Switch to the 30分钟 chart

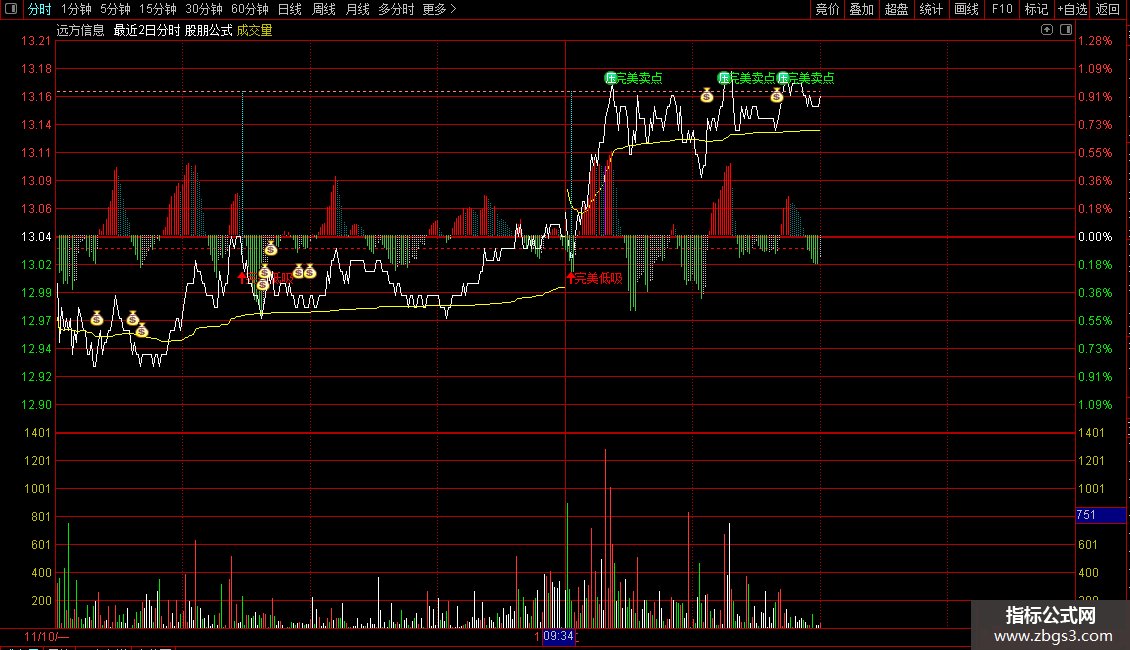204,9
